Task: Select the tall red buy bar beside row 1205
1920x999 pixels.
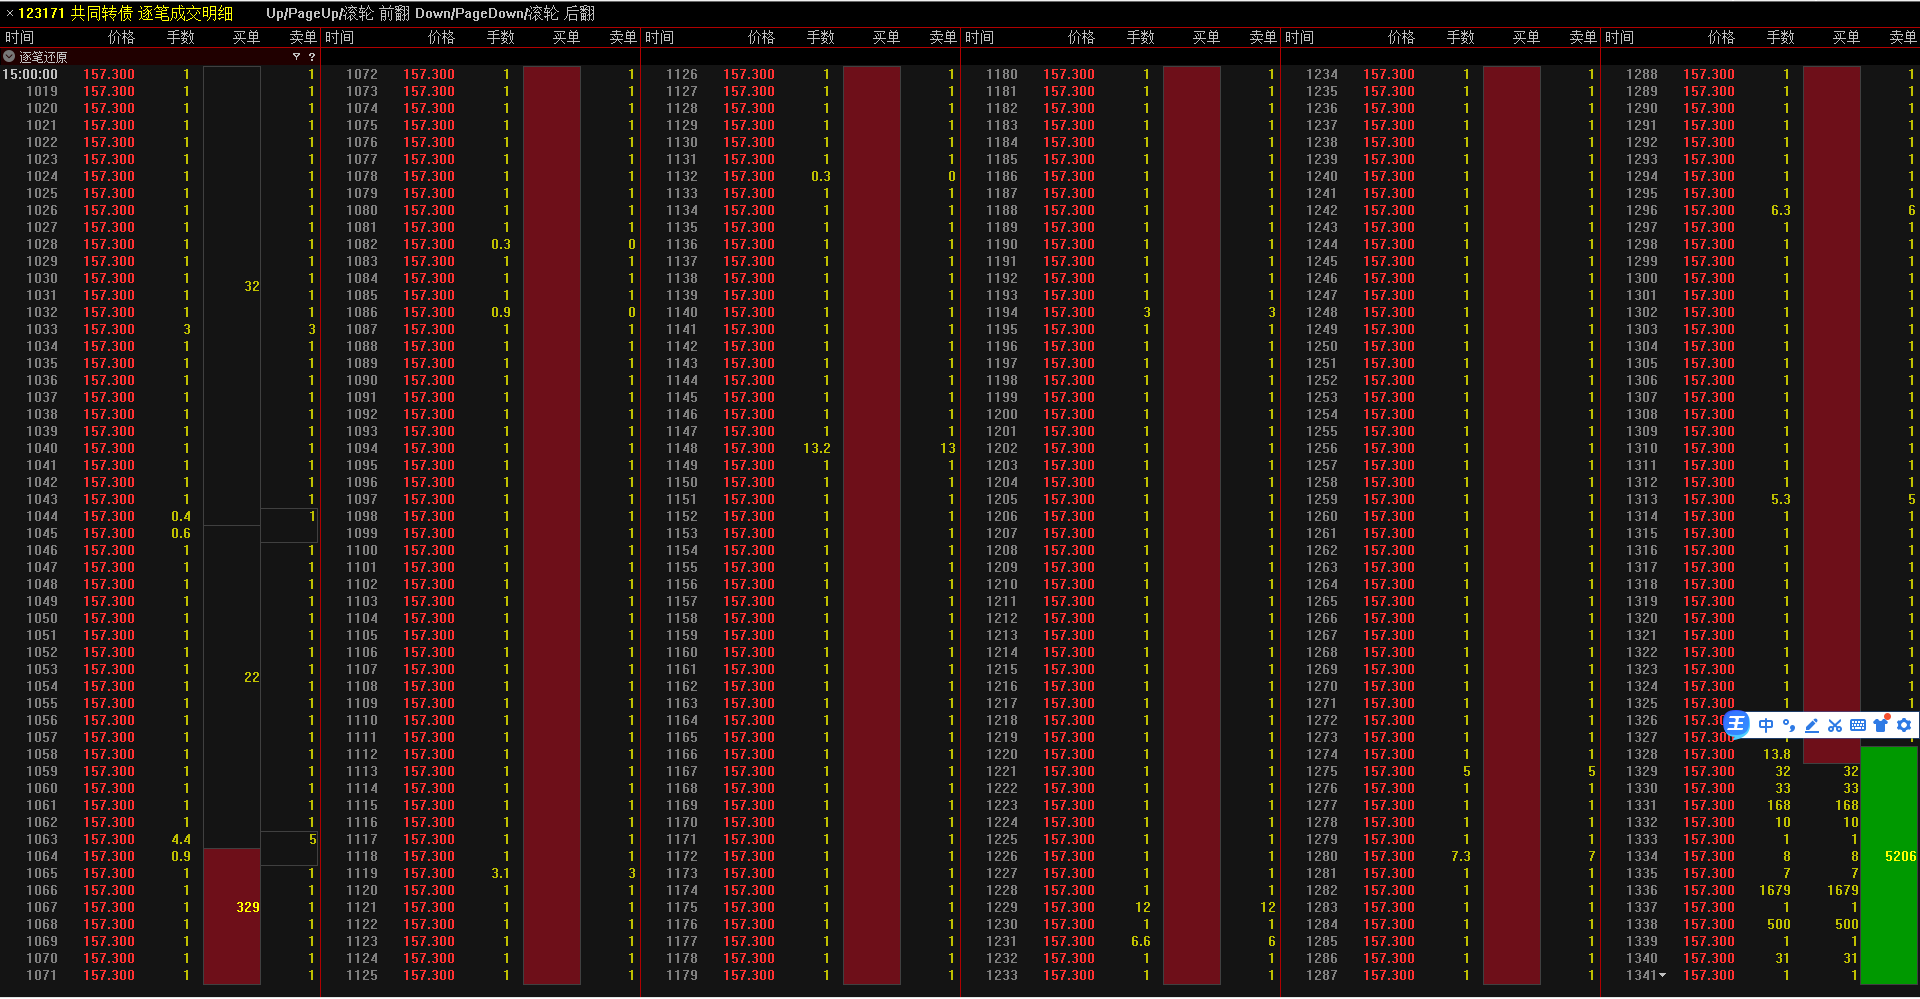Action: coord(1192,525)
